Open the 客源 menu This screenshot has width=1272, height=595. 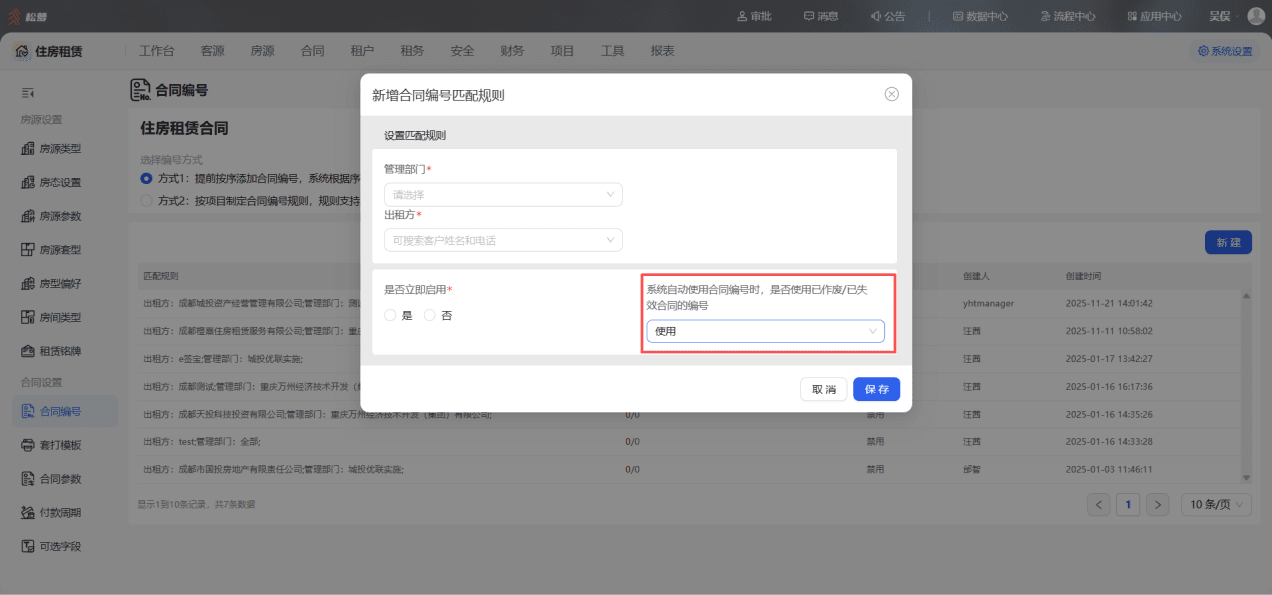point(212,51)
